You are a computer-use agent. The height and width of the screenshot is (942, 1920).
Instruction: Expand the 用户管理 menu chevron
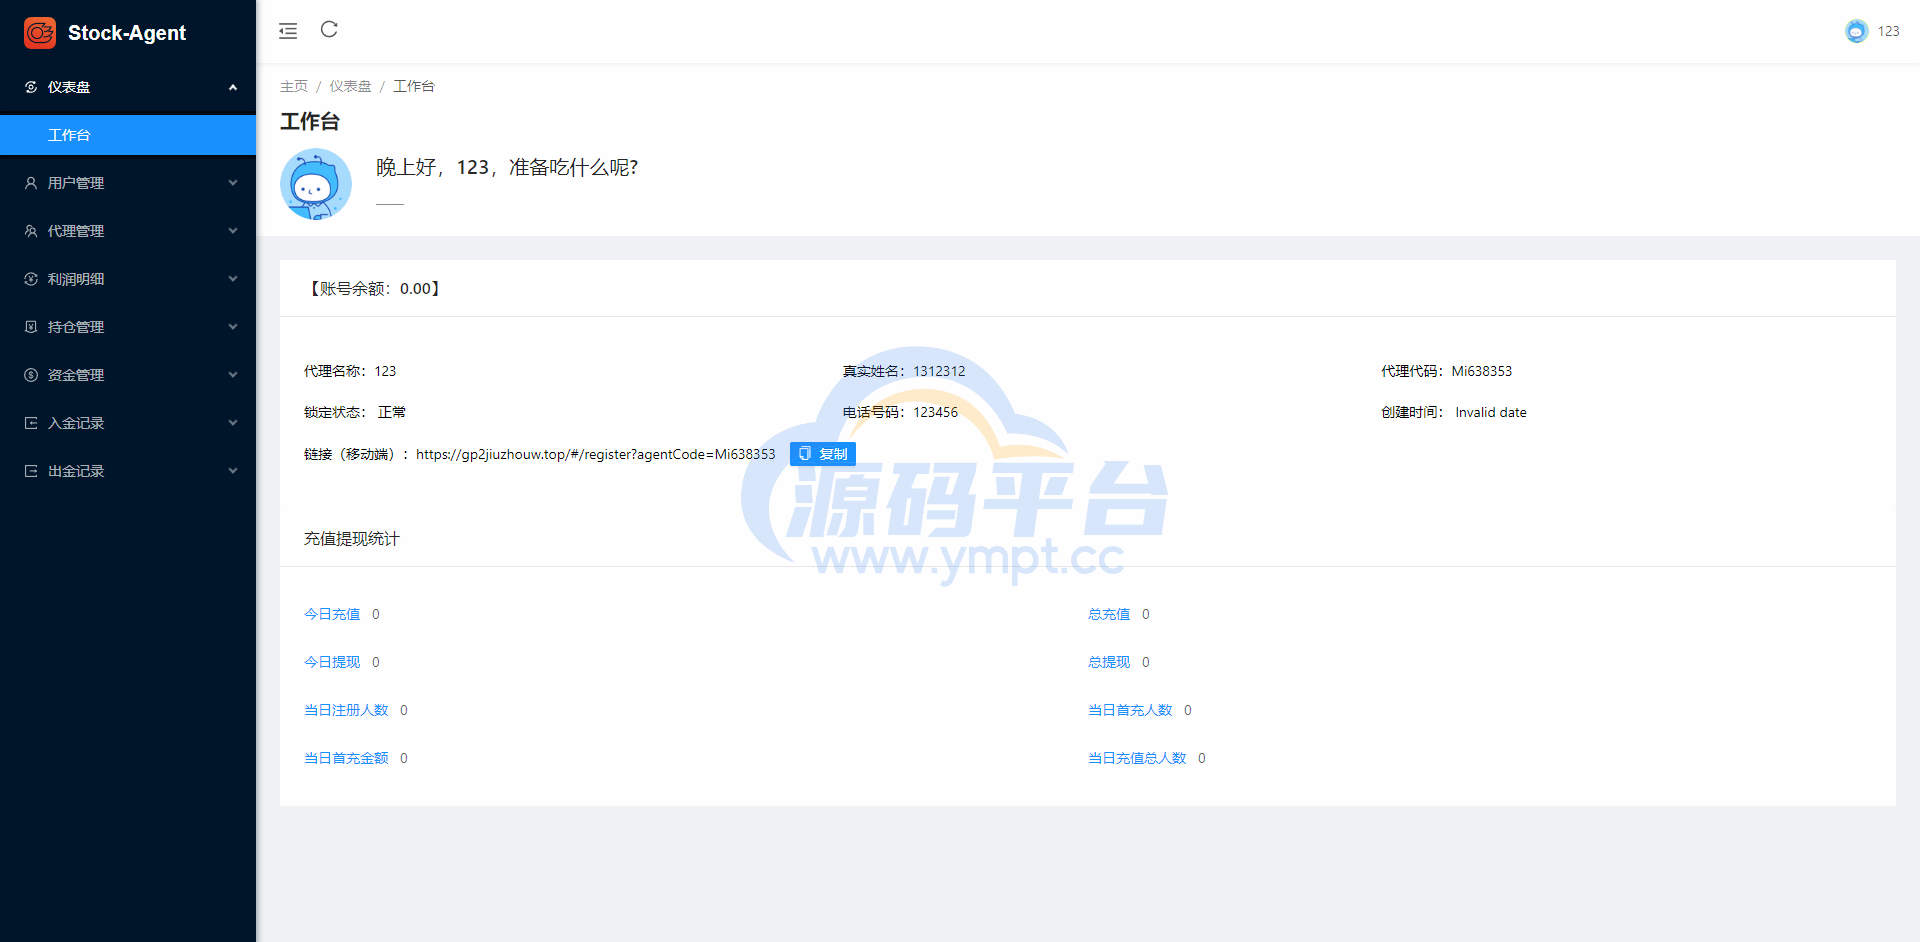coord(233,183)
